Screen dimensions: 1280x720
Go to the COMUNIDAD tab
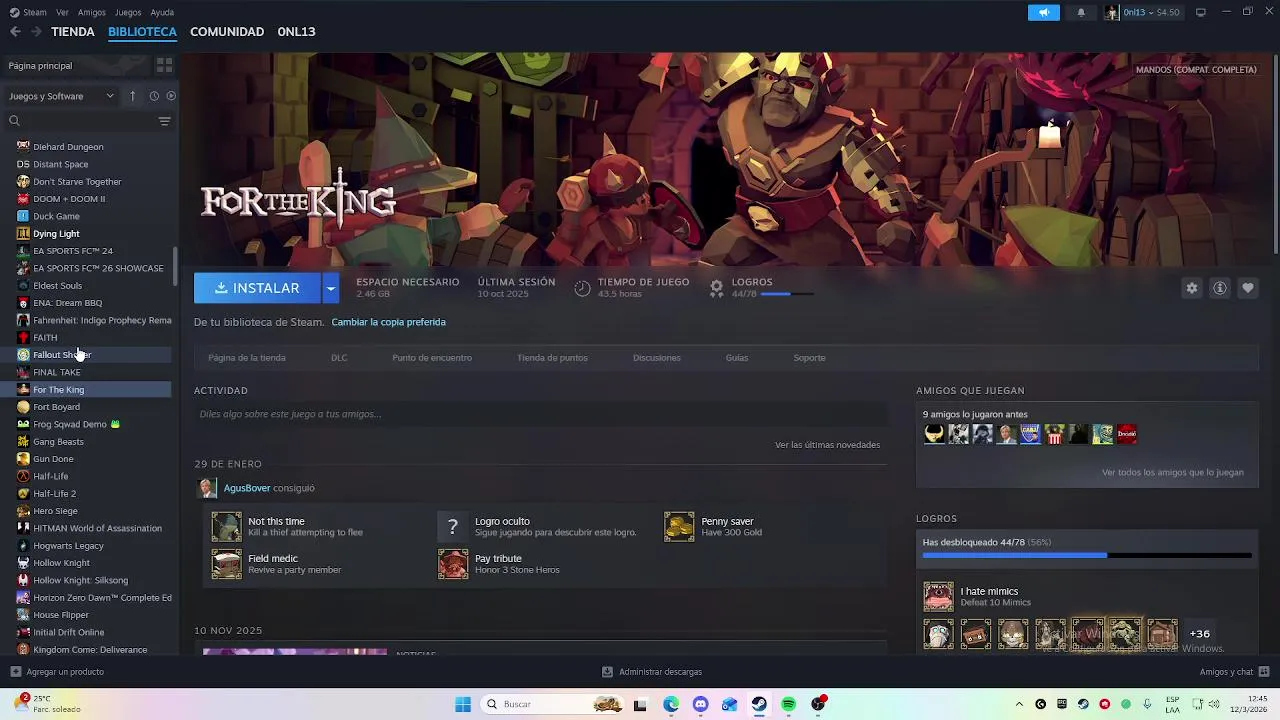point(227,32)
